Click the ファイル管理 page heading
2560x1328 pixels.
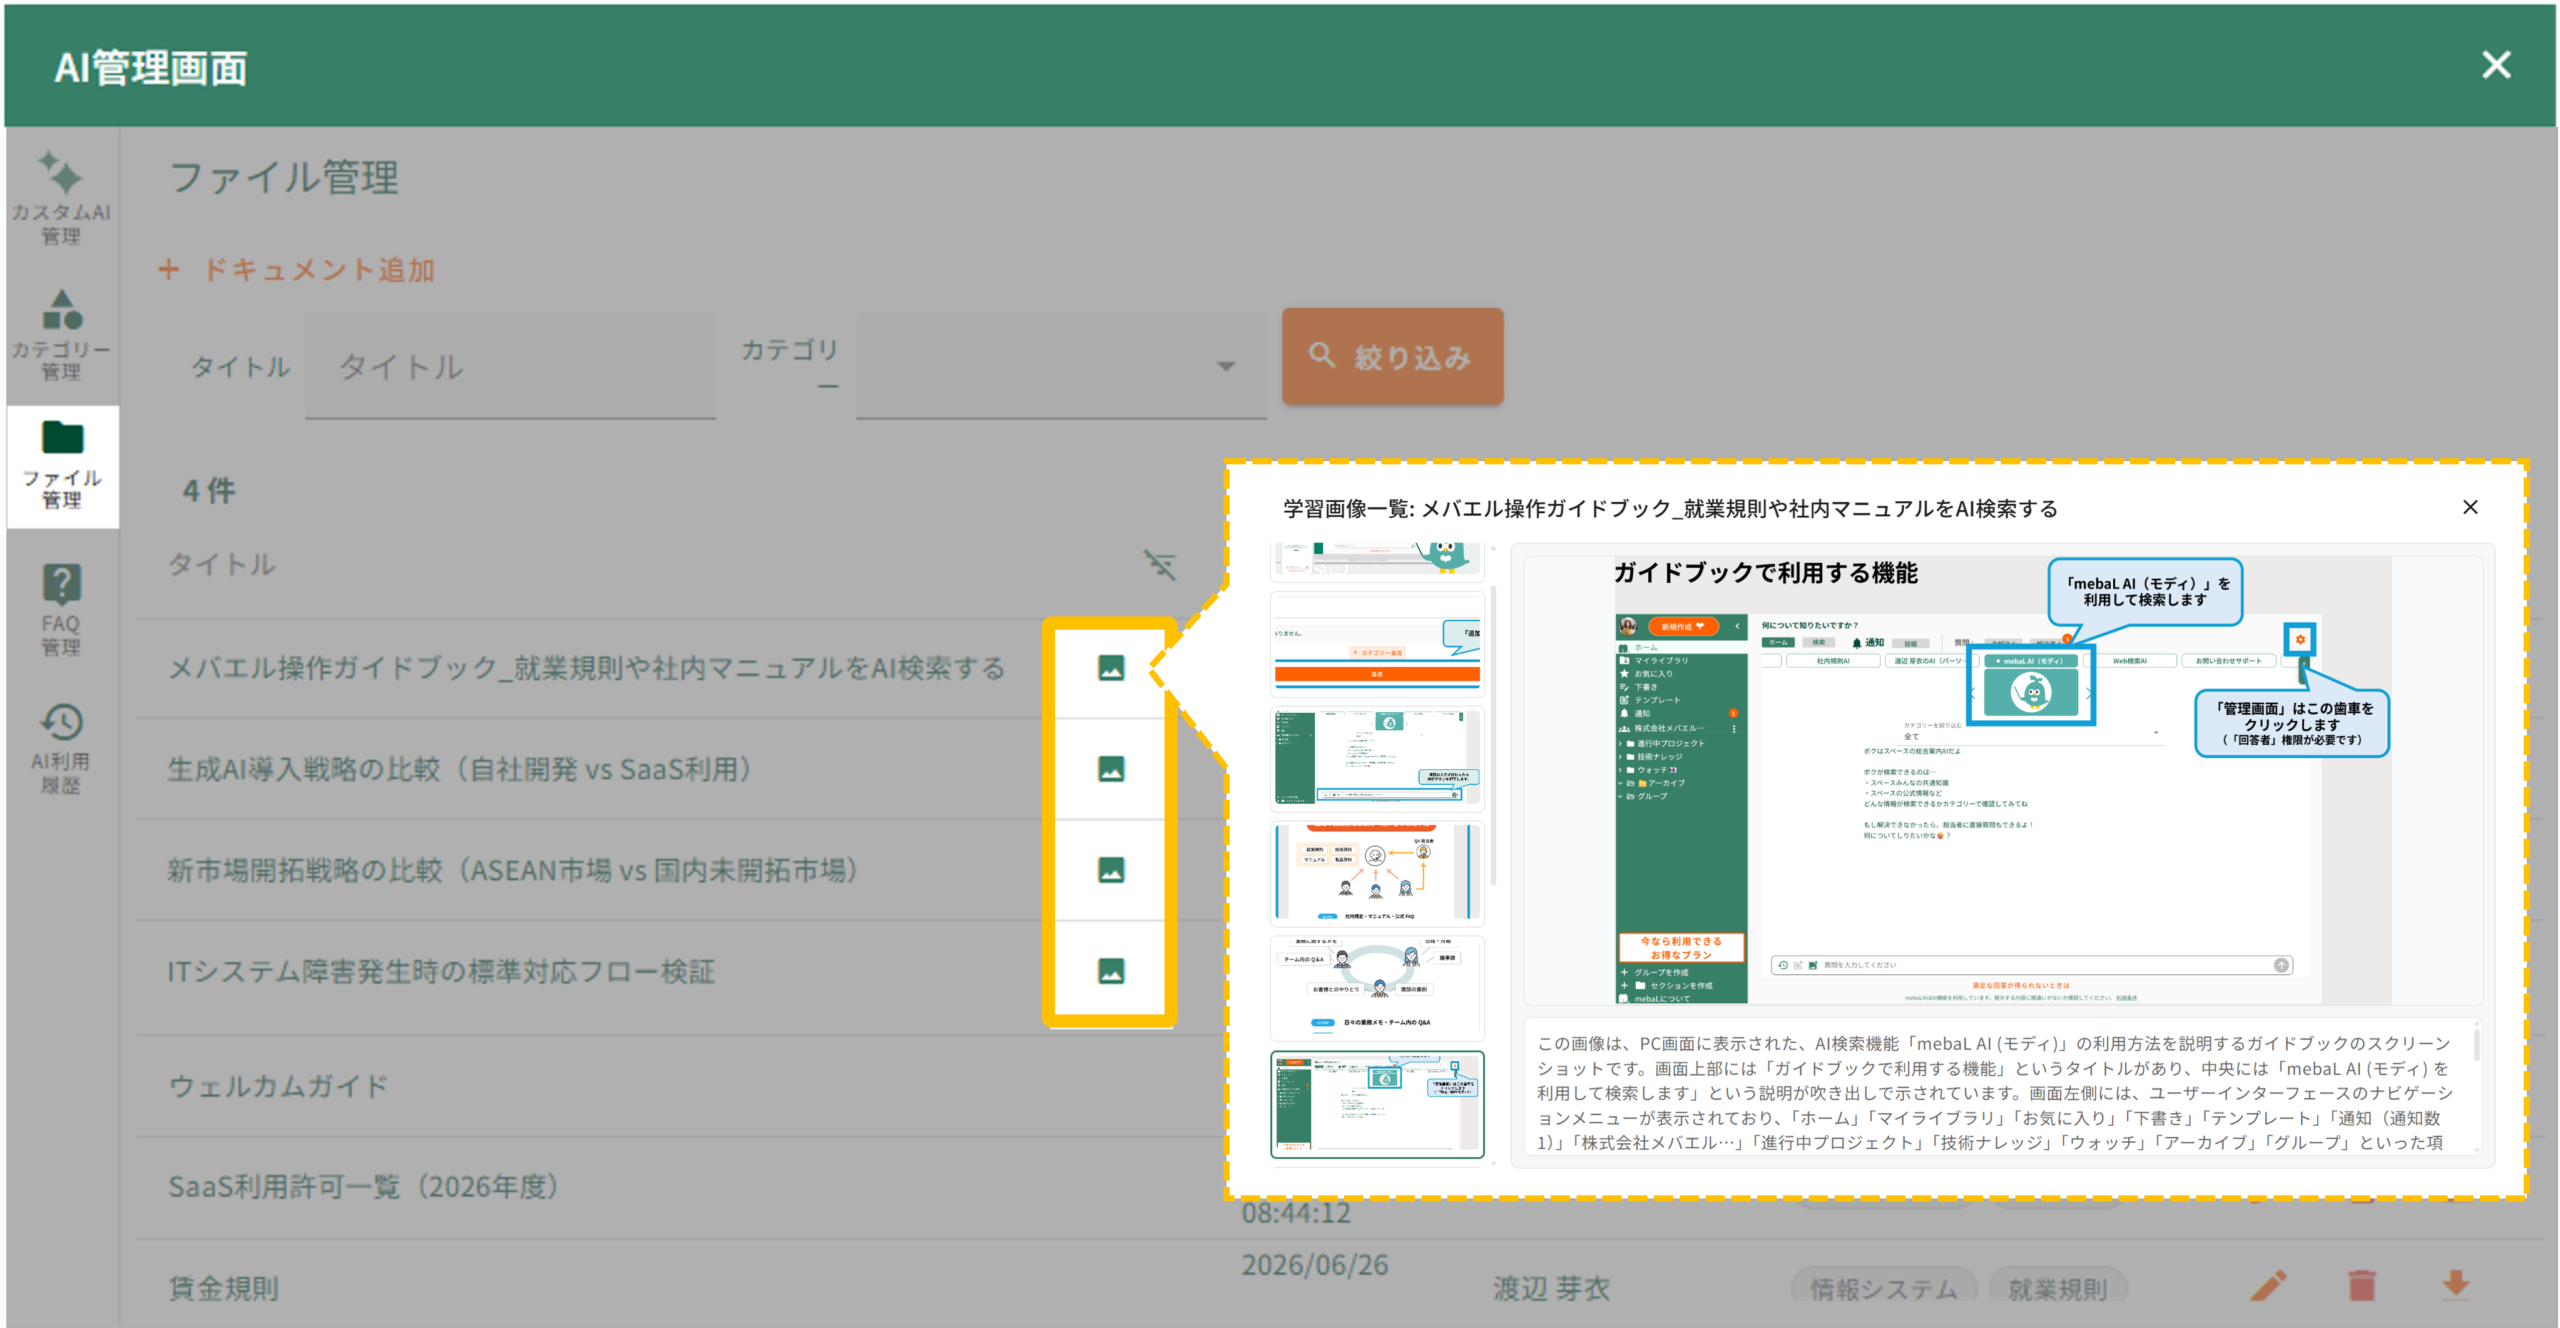click(x=284, y=178)
